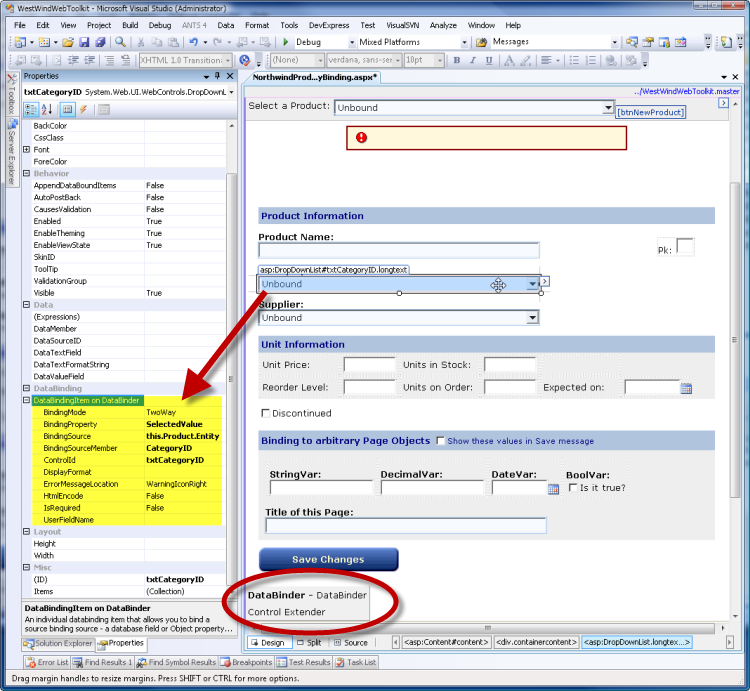750x691 pixels.
Task: Start debugging with the green play icon
Action: 285,43
